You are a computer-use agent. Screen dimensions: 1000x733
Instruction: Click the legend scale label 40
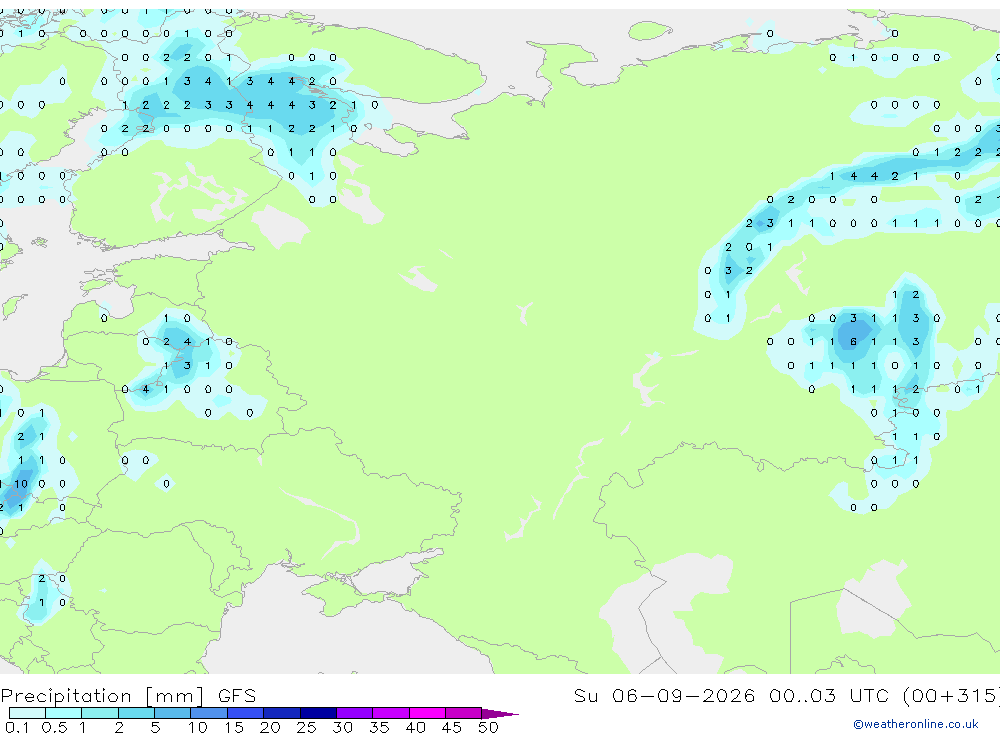pyautogui.click(x=415, y=727)
